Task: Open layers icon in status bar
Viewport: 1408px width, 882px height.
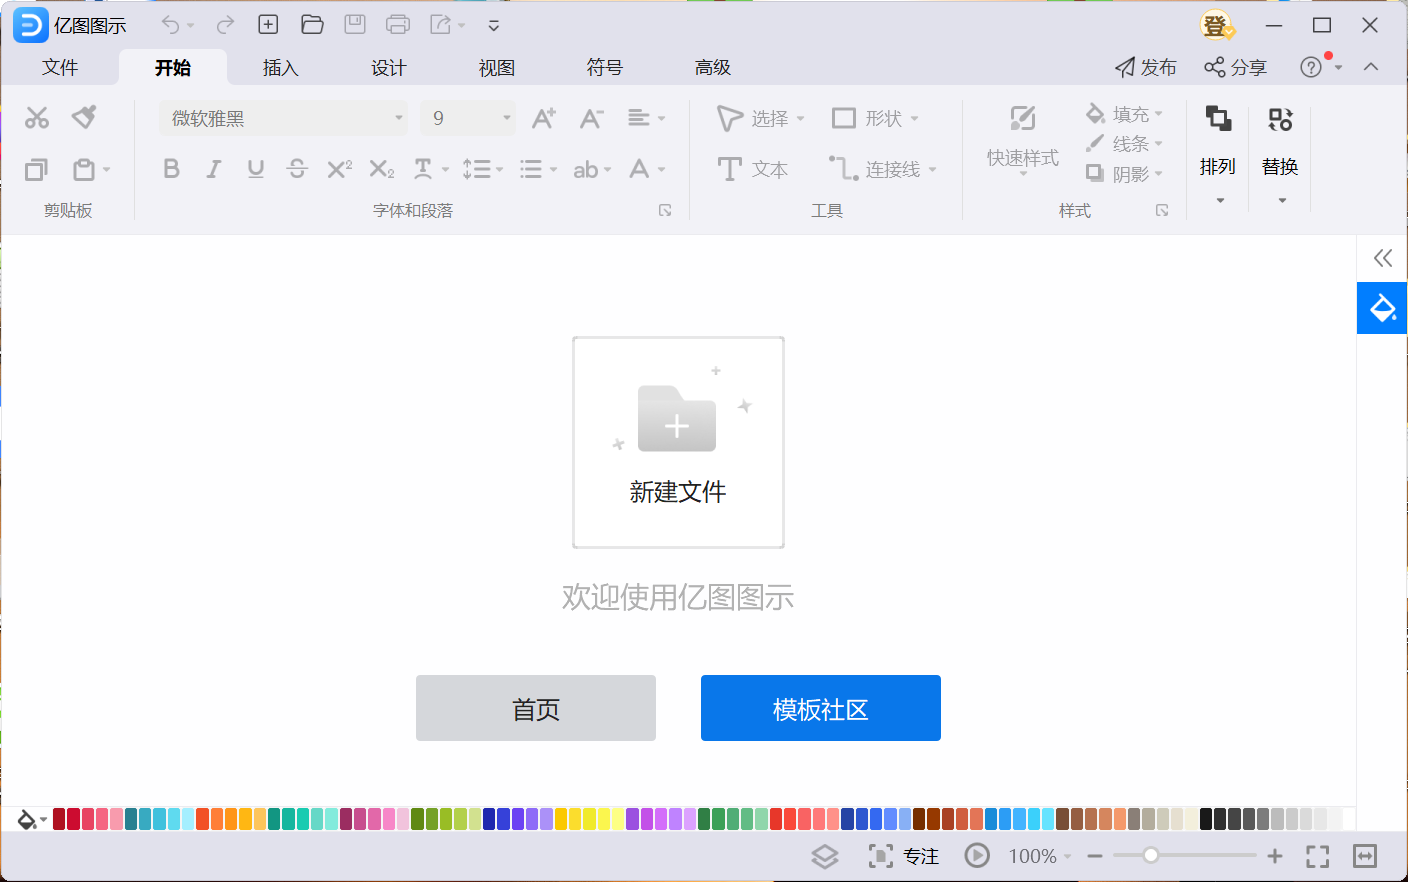Action: point(825,856)
